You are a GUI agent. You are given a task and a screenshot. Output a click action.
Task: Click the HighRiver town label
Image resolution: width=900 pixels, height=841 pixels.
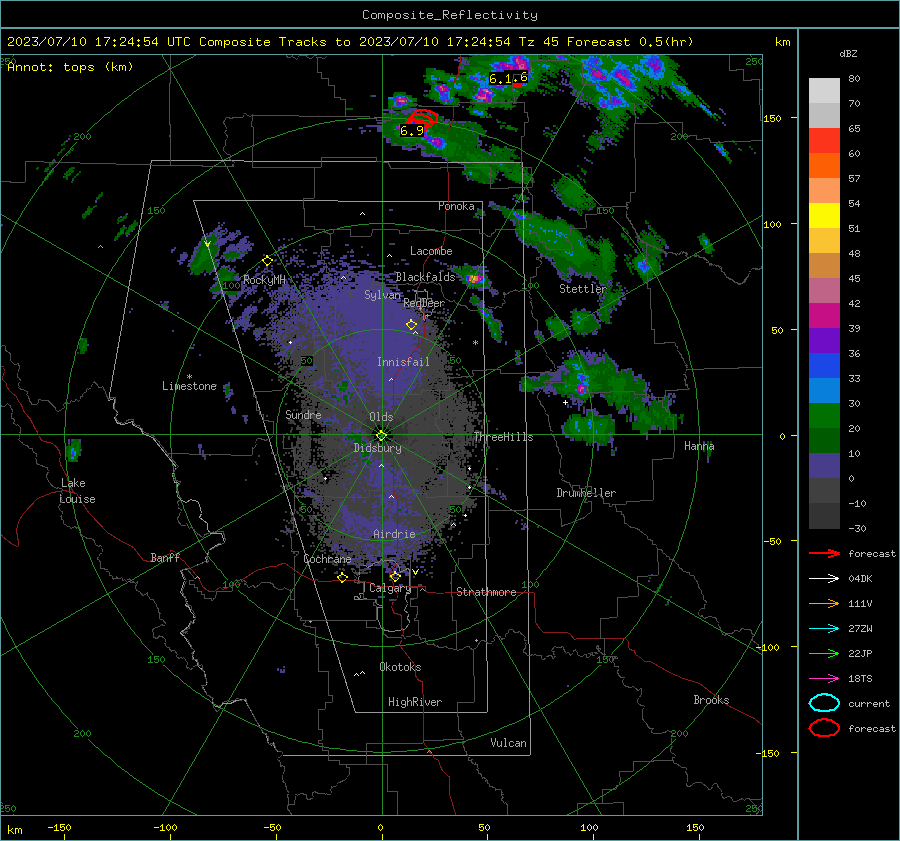pos(415,702)
